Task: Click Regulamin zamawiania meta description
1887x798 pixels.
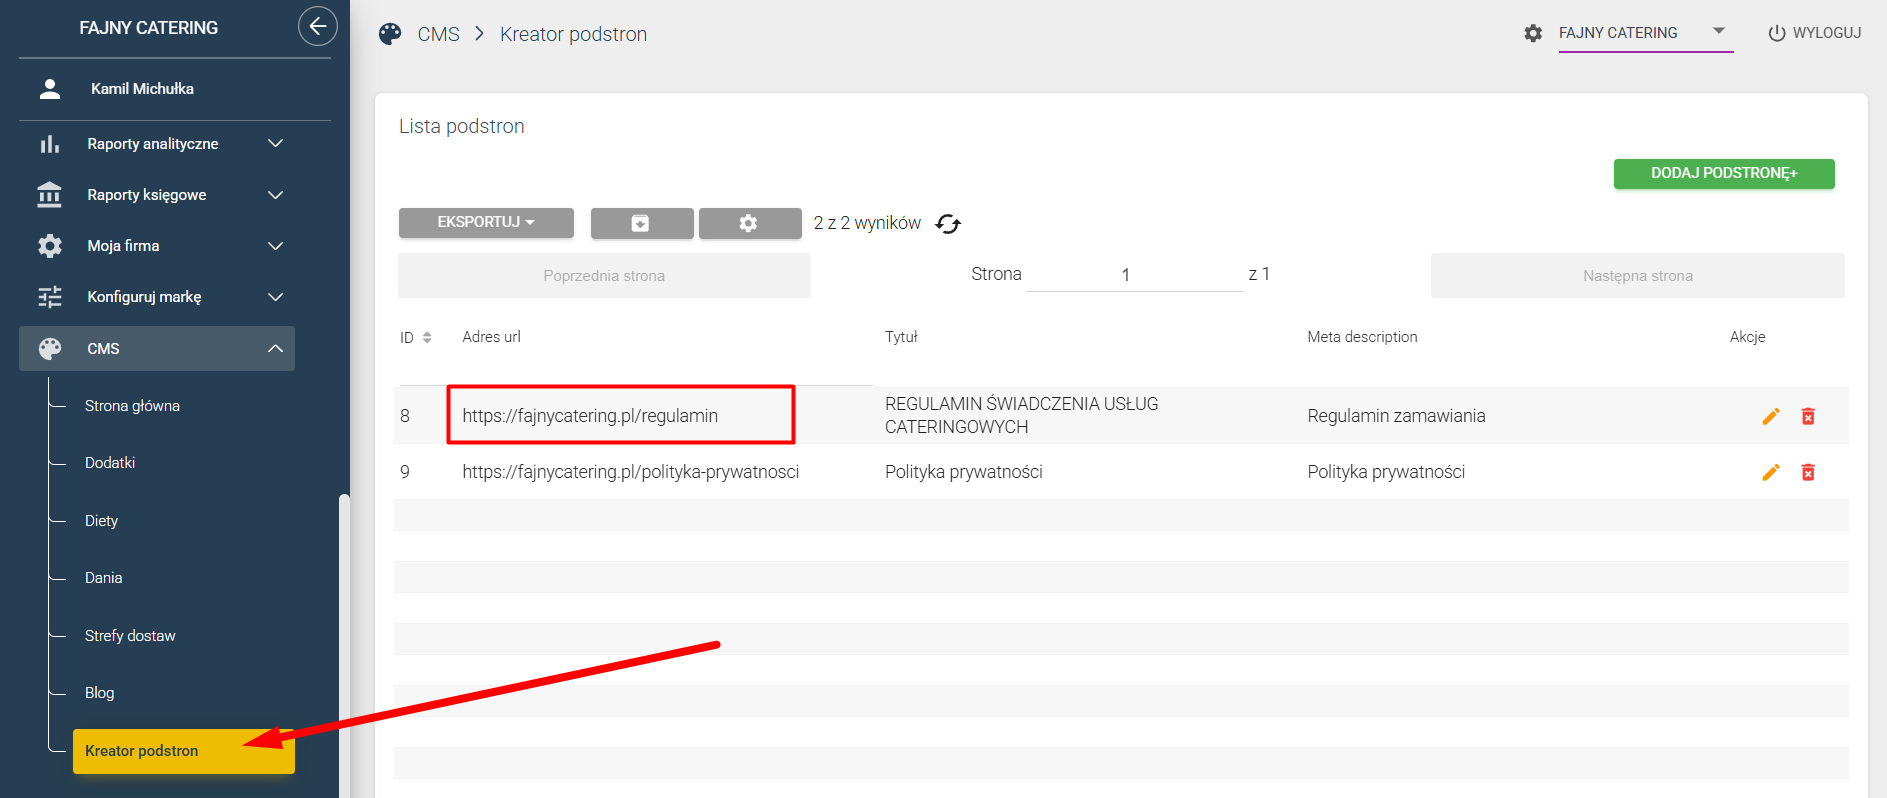Action: pyautogui.click(x=1396, y=416)
